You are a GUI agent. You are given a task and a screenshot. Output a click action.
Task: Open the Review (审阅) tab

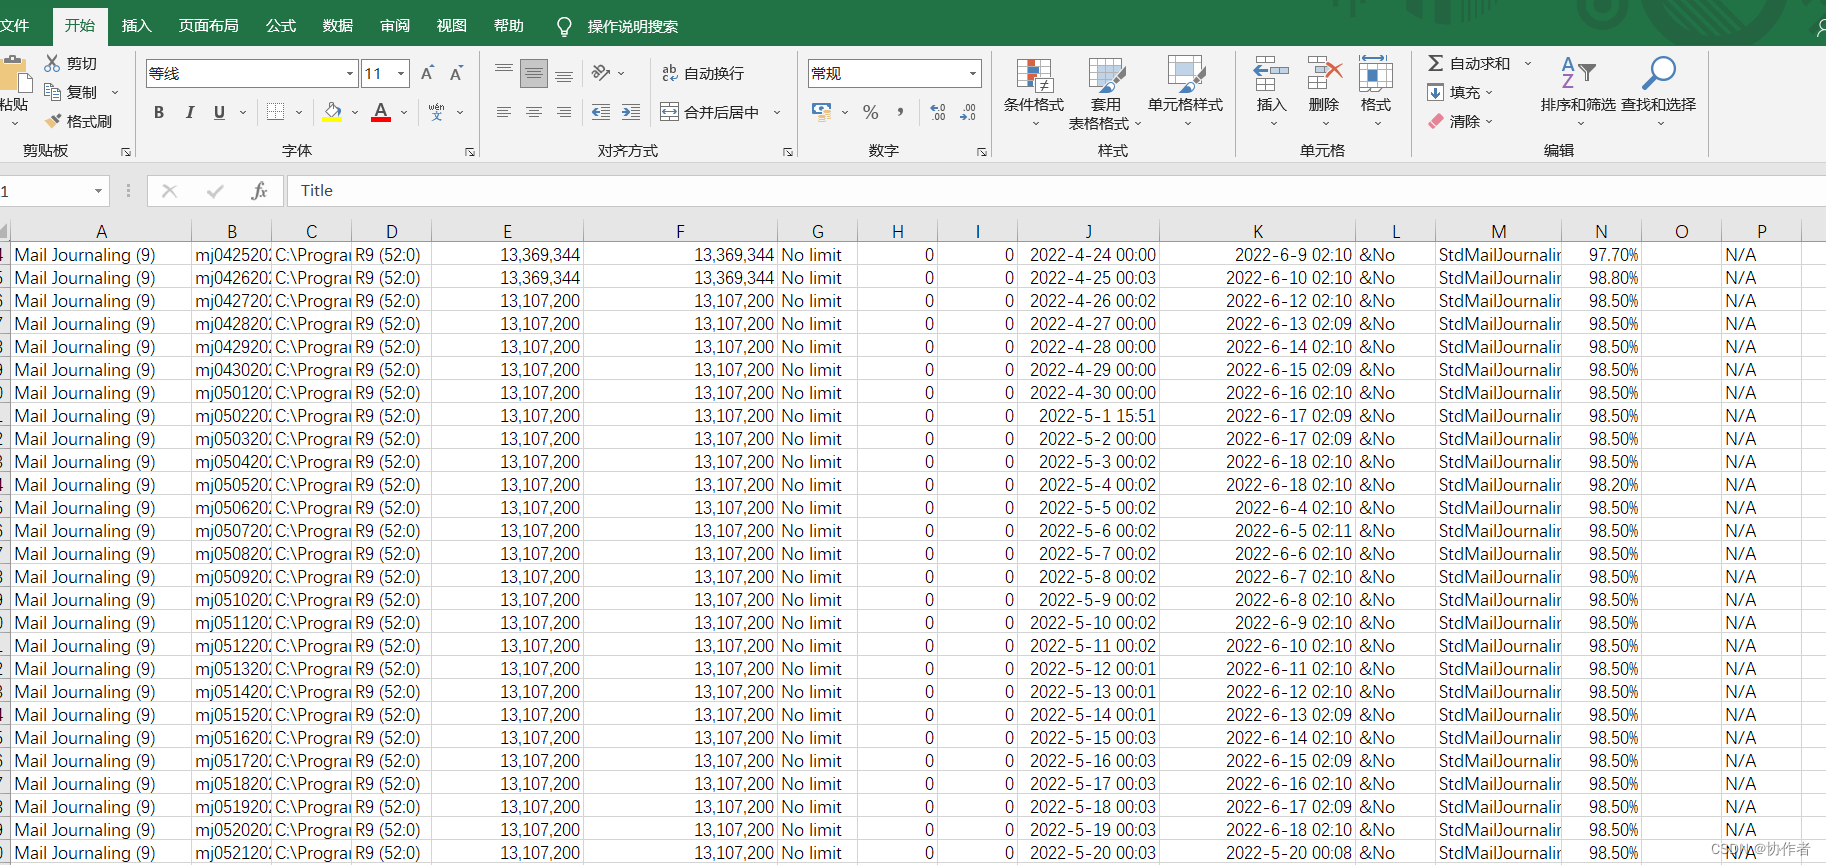(x=395, y=25)
